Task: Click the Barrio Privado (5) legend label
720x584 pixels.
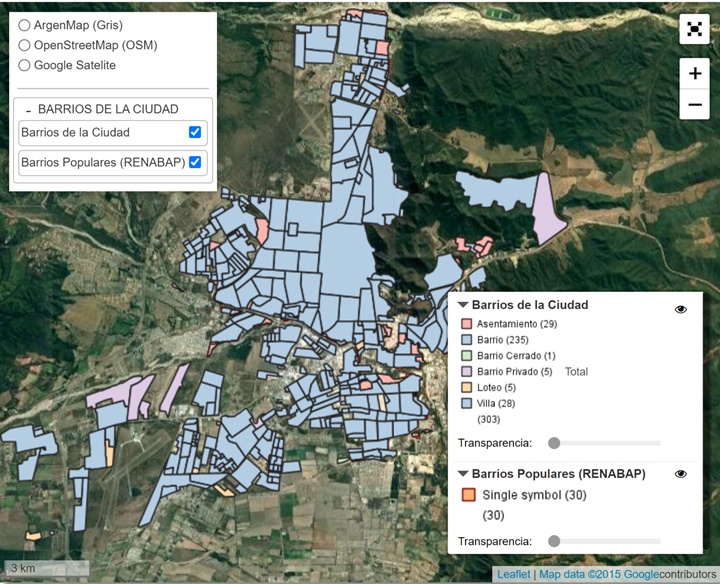Action: point(514,371)
